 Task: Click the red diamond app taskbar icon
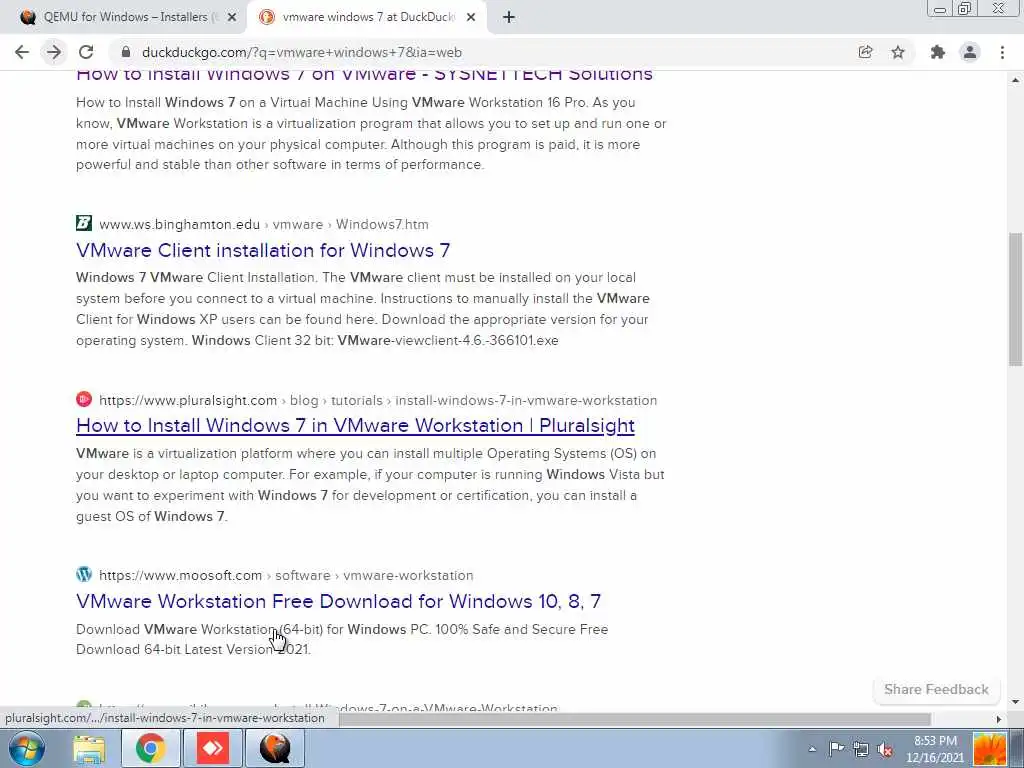click(x=213, y=748)
